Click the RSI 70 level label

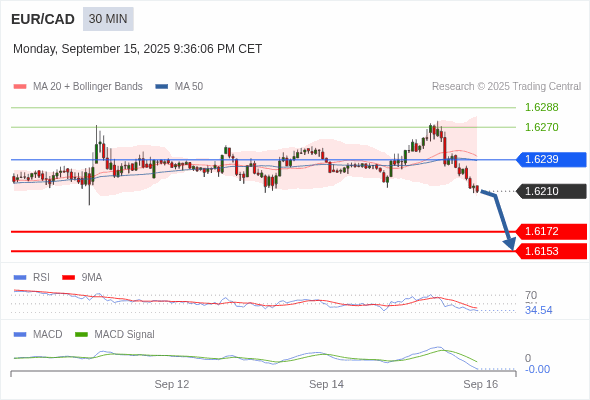pyautogui.click(x=531, y=295)
